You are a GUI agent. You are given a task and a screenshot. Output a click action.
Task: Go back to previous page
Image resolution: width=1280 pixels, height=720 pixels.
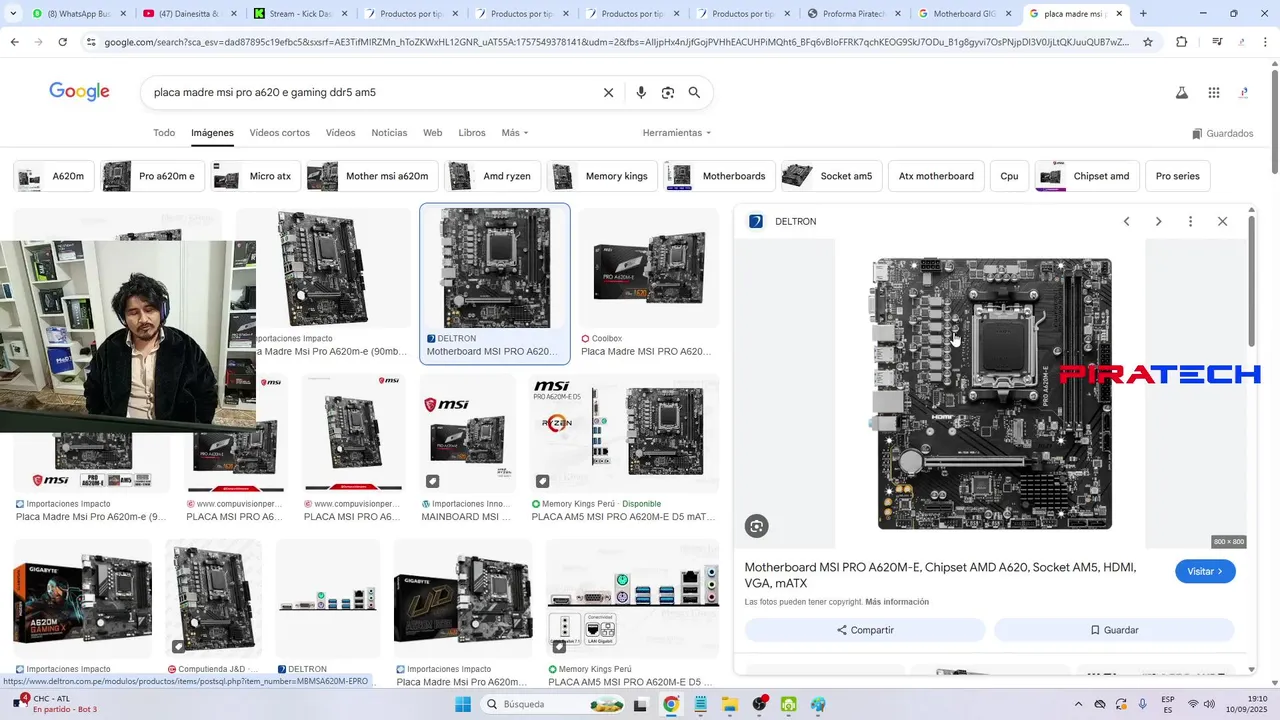point(15,42)
